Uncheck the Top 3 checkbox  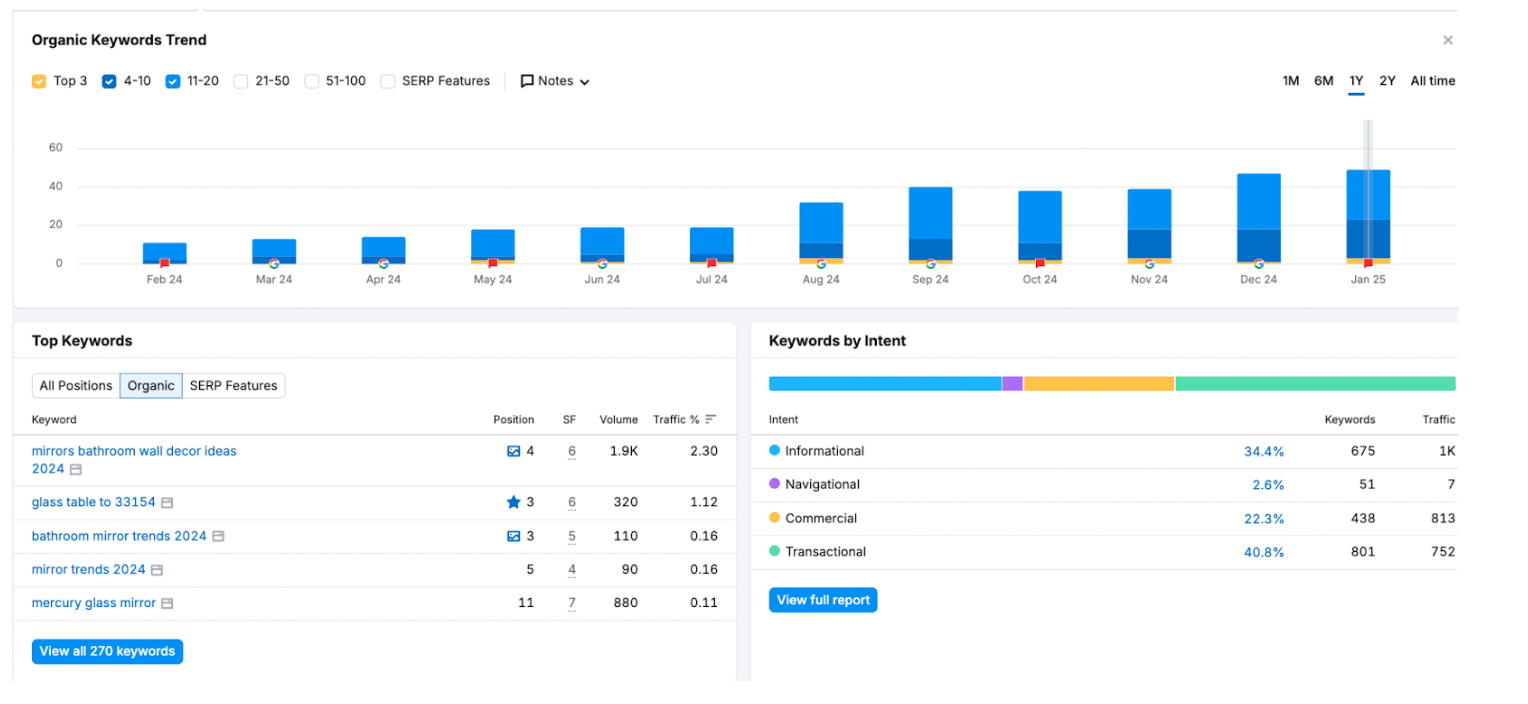[x=39, y=81]
